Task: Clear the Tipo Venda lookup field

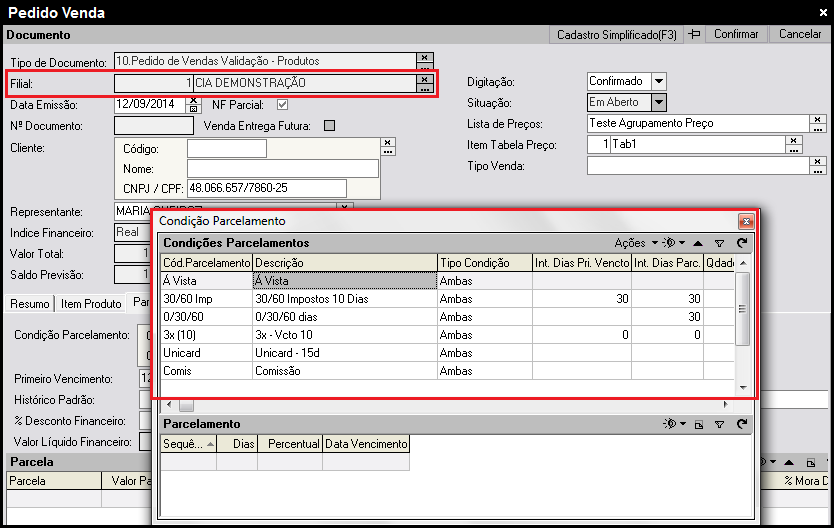Action: [x=818, y=162]
